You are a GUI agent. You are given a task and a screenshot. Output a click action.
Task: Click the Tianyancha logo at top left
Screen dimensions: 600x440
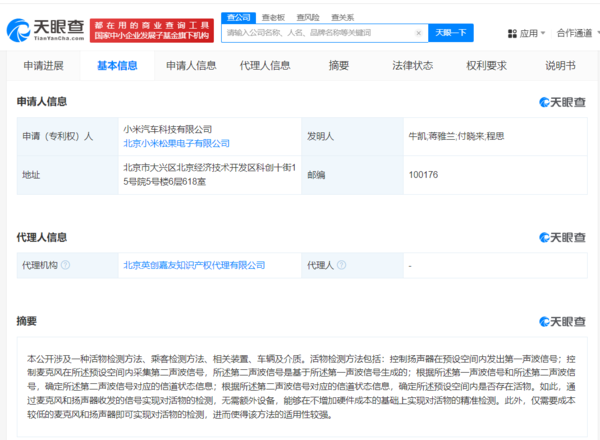[46, 26]
